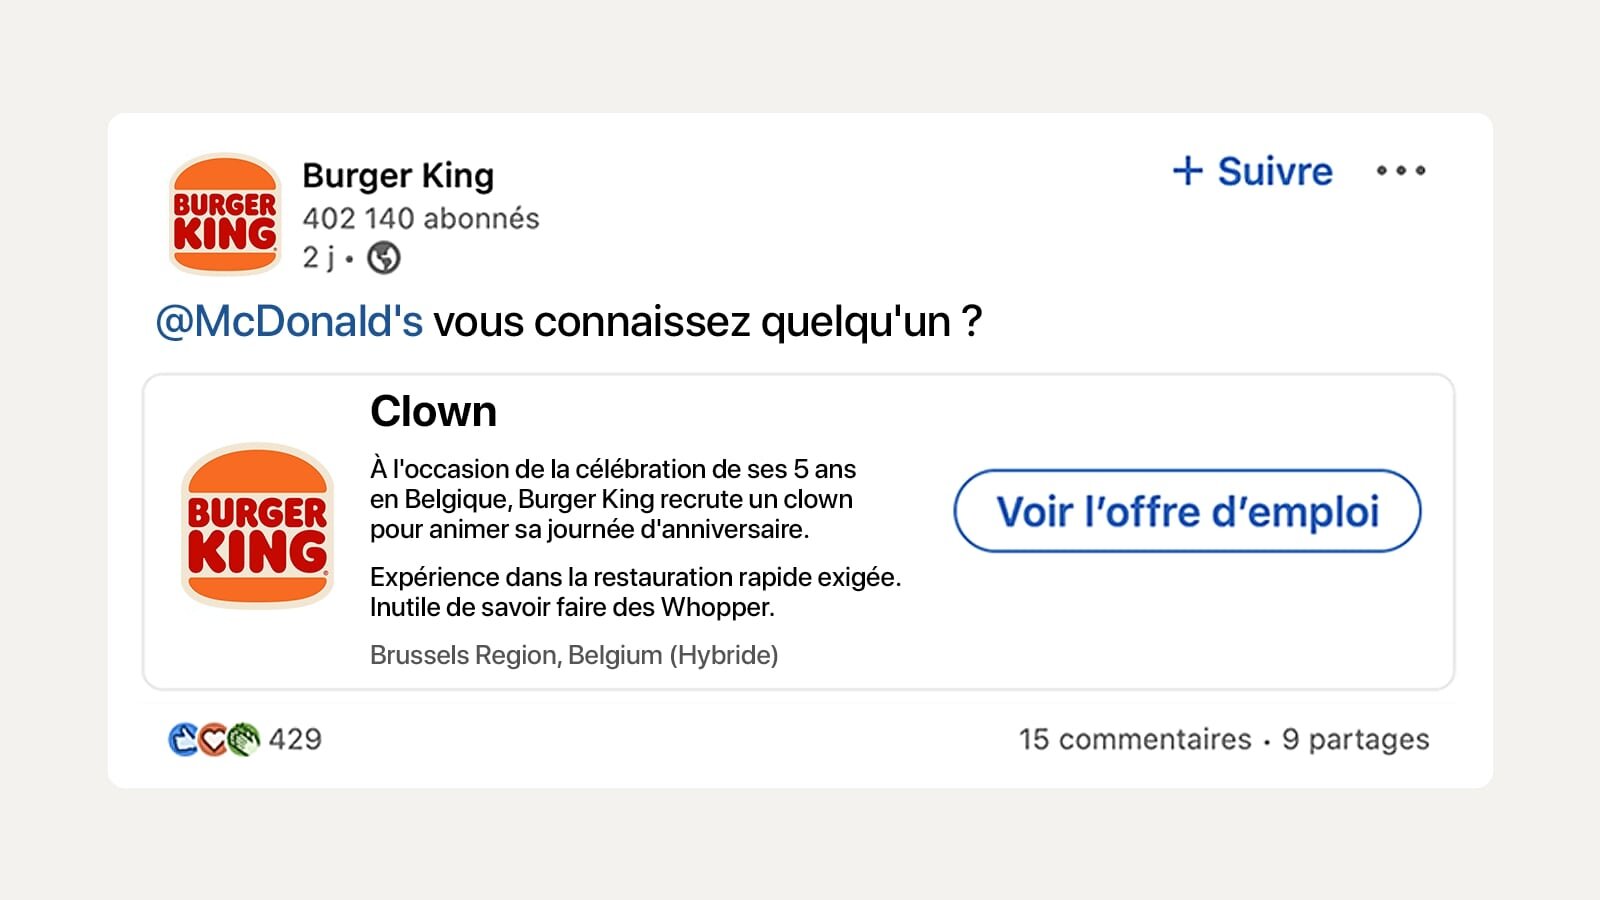The image size is (1600, 900).
Task: Open the three-dot post options menu
Action: [x=1401, y=171]
